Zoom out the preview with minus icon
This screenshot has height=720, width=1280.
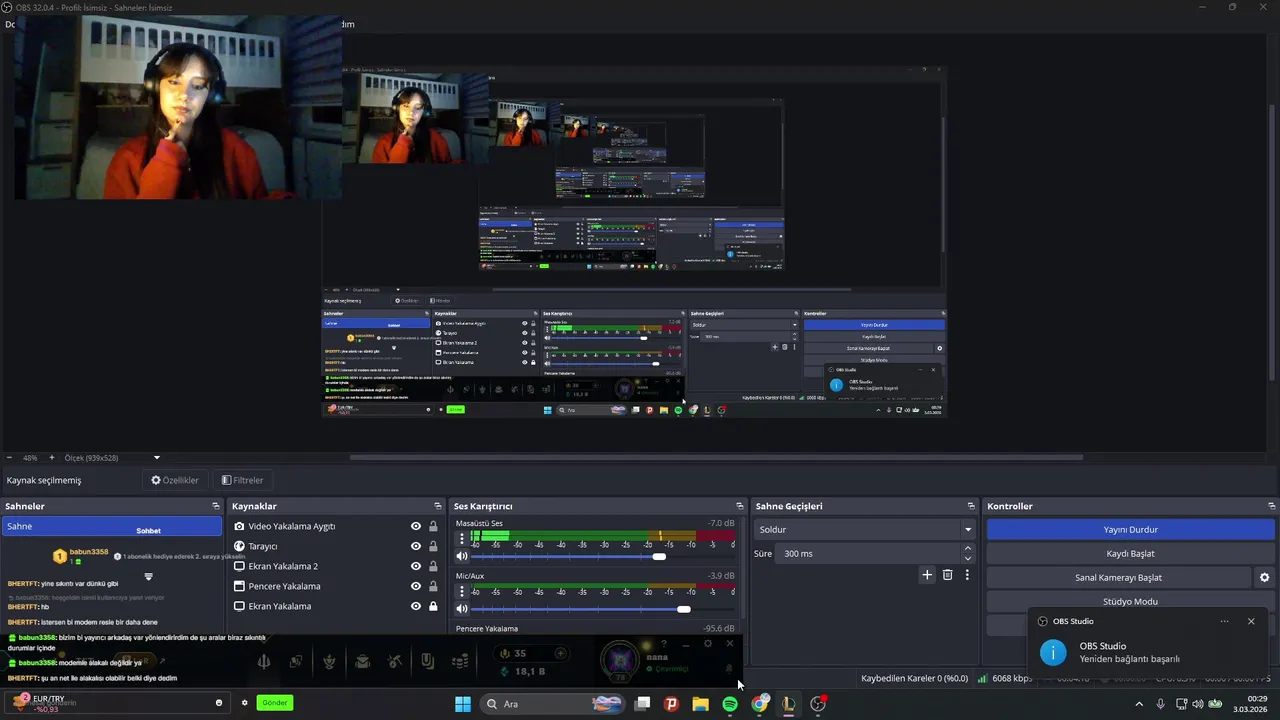(9, 457)
